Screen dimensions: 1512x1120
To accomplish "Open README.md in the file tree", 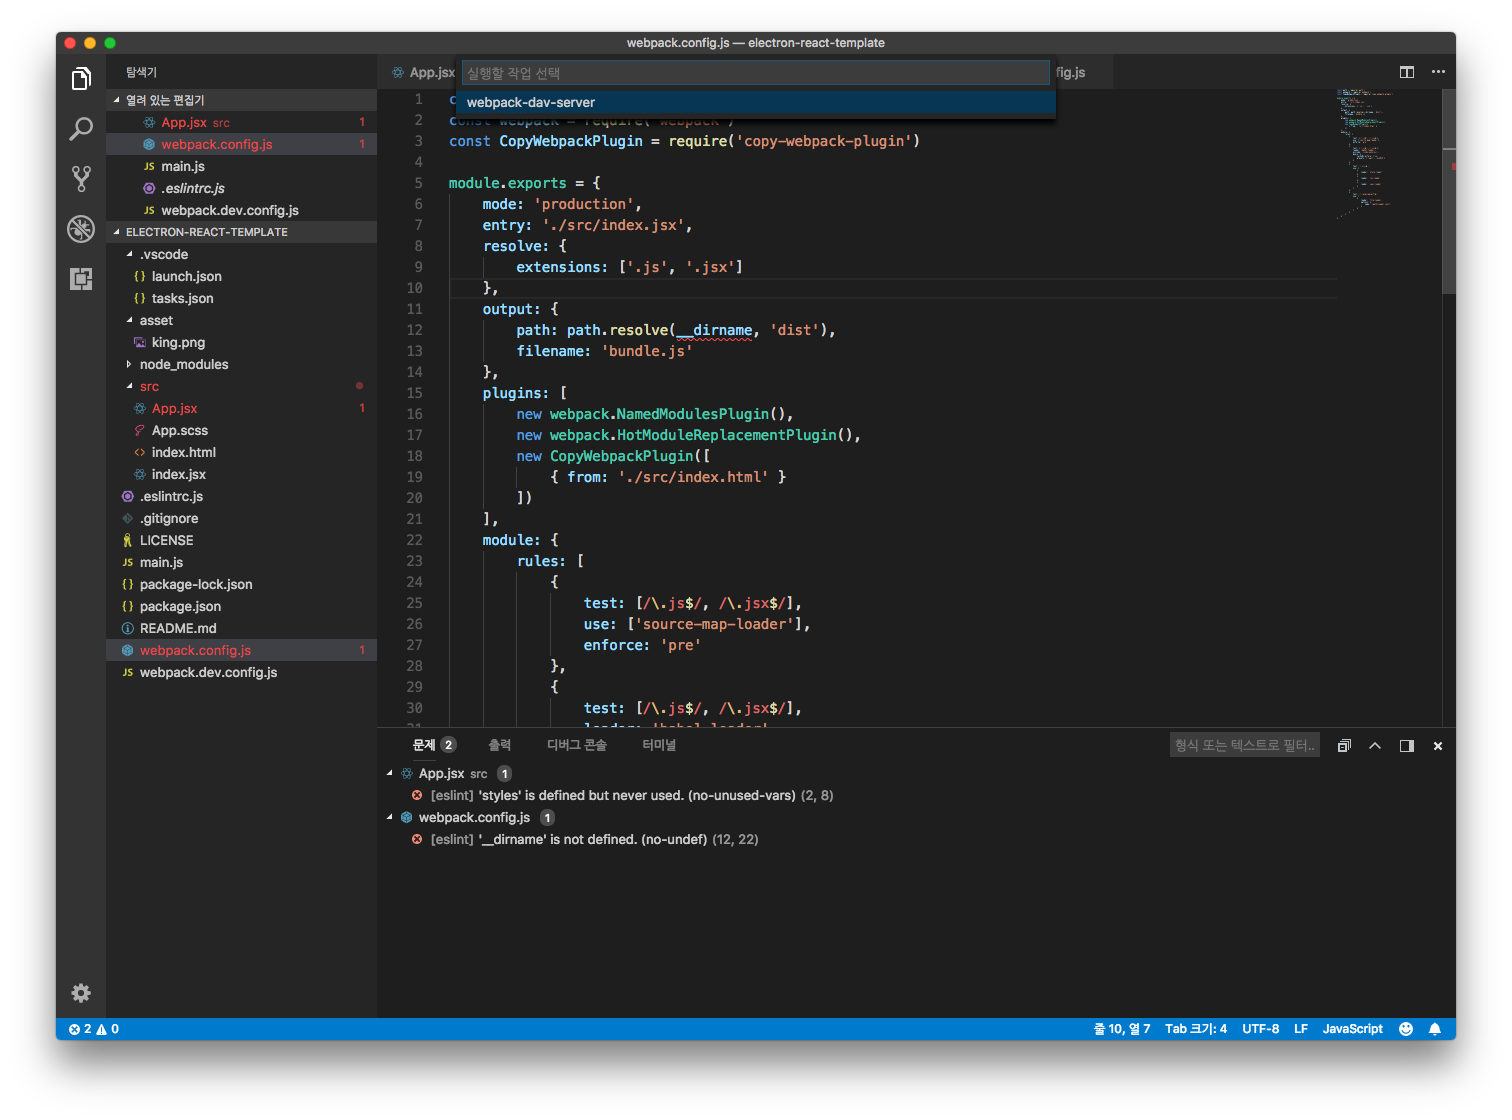I will click(241, 628).
